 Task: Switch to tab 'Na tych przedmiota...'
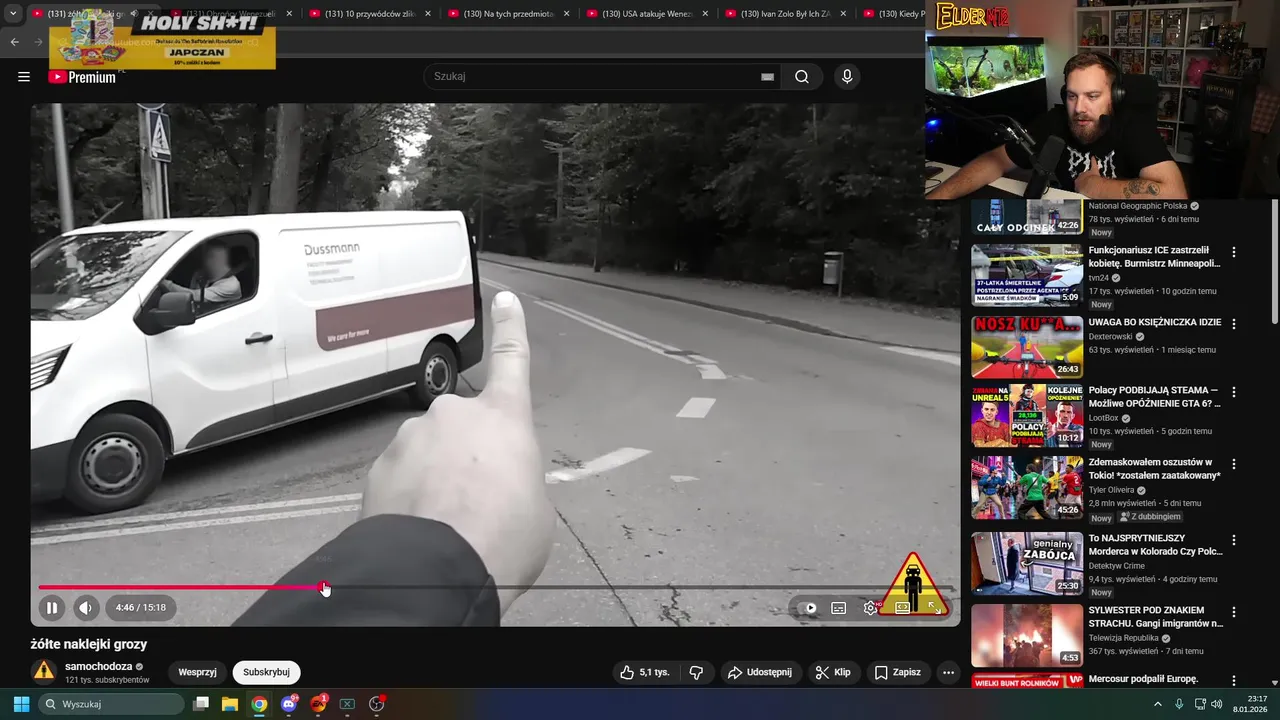coord(508,14)
